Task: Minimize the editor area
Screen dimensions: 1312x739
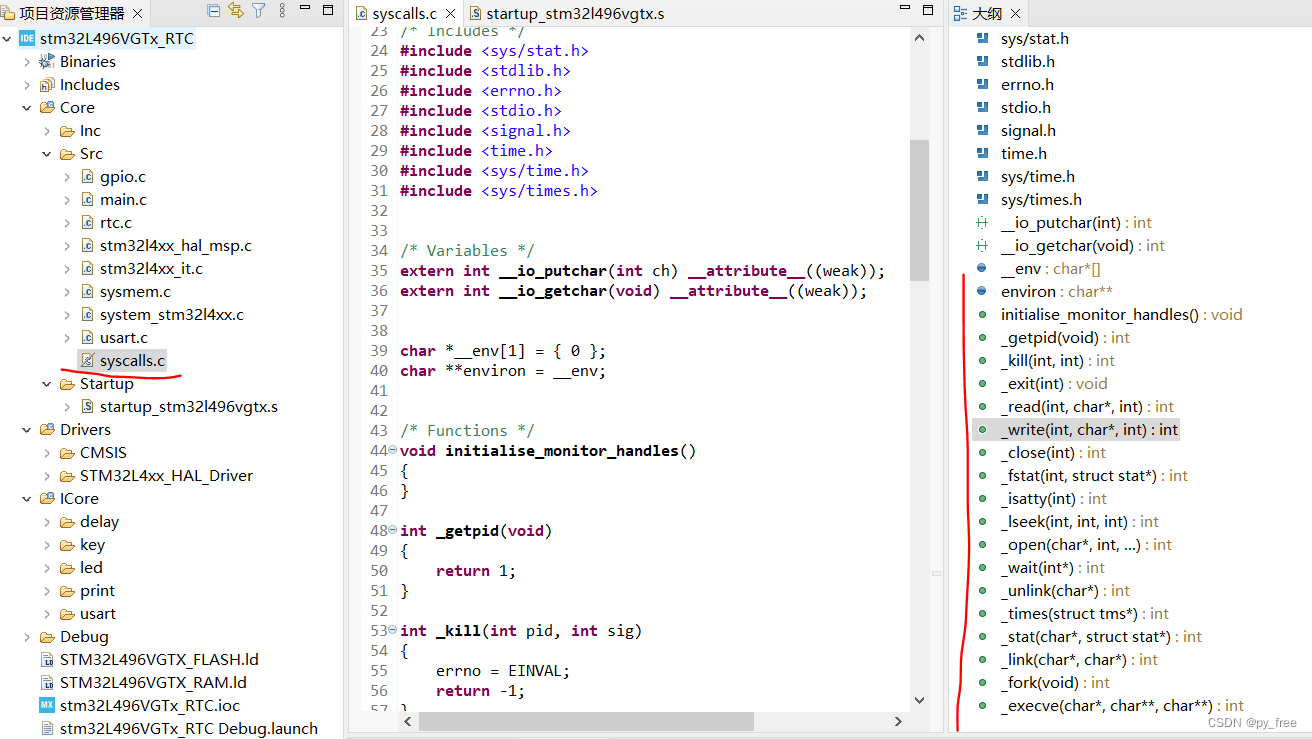Action: pyautogui.click(x=905, y=10)
